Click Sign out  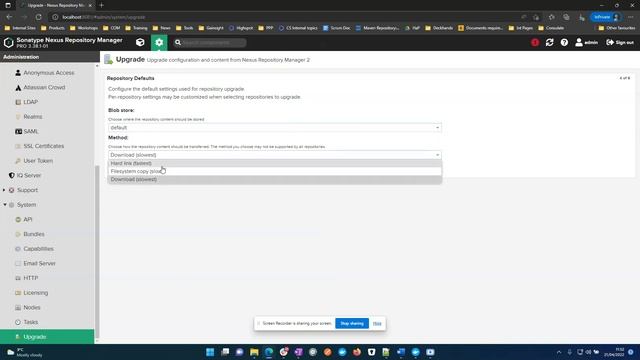[x=620, y=42]
